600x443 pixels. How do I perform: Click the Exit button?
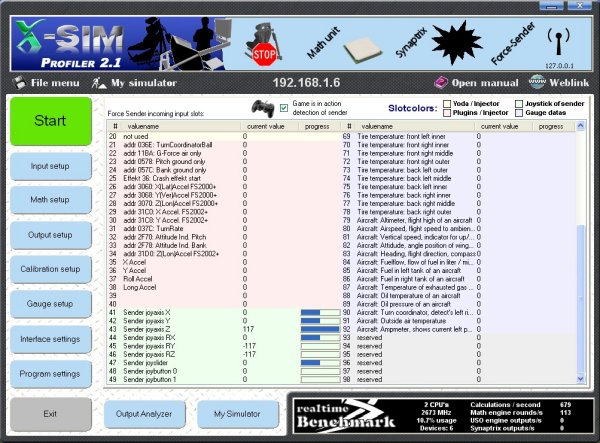coord(51,414)
